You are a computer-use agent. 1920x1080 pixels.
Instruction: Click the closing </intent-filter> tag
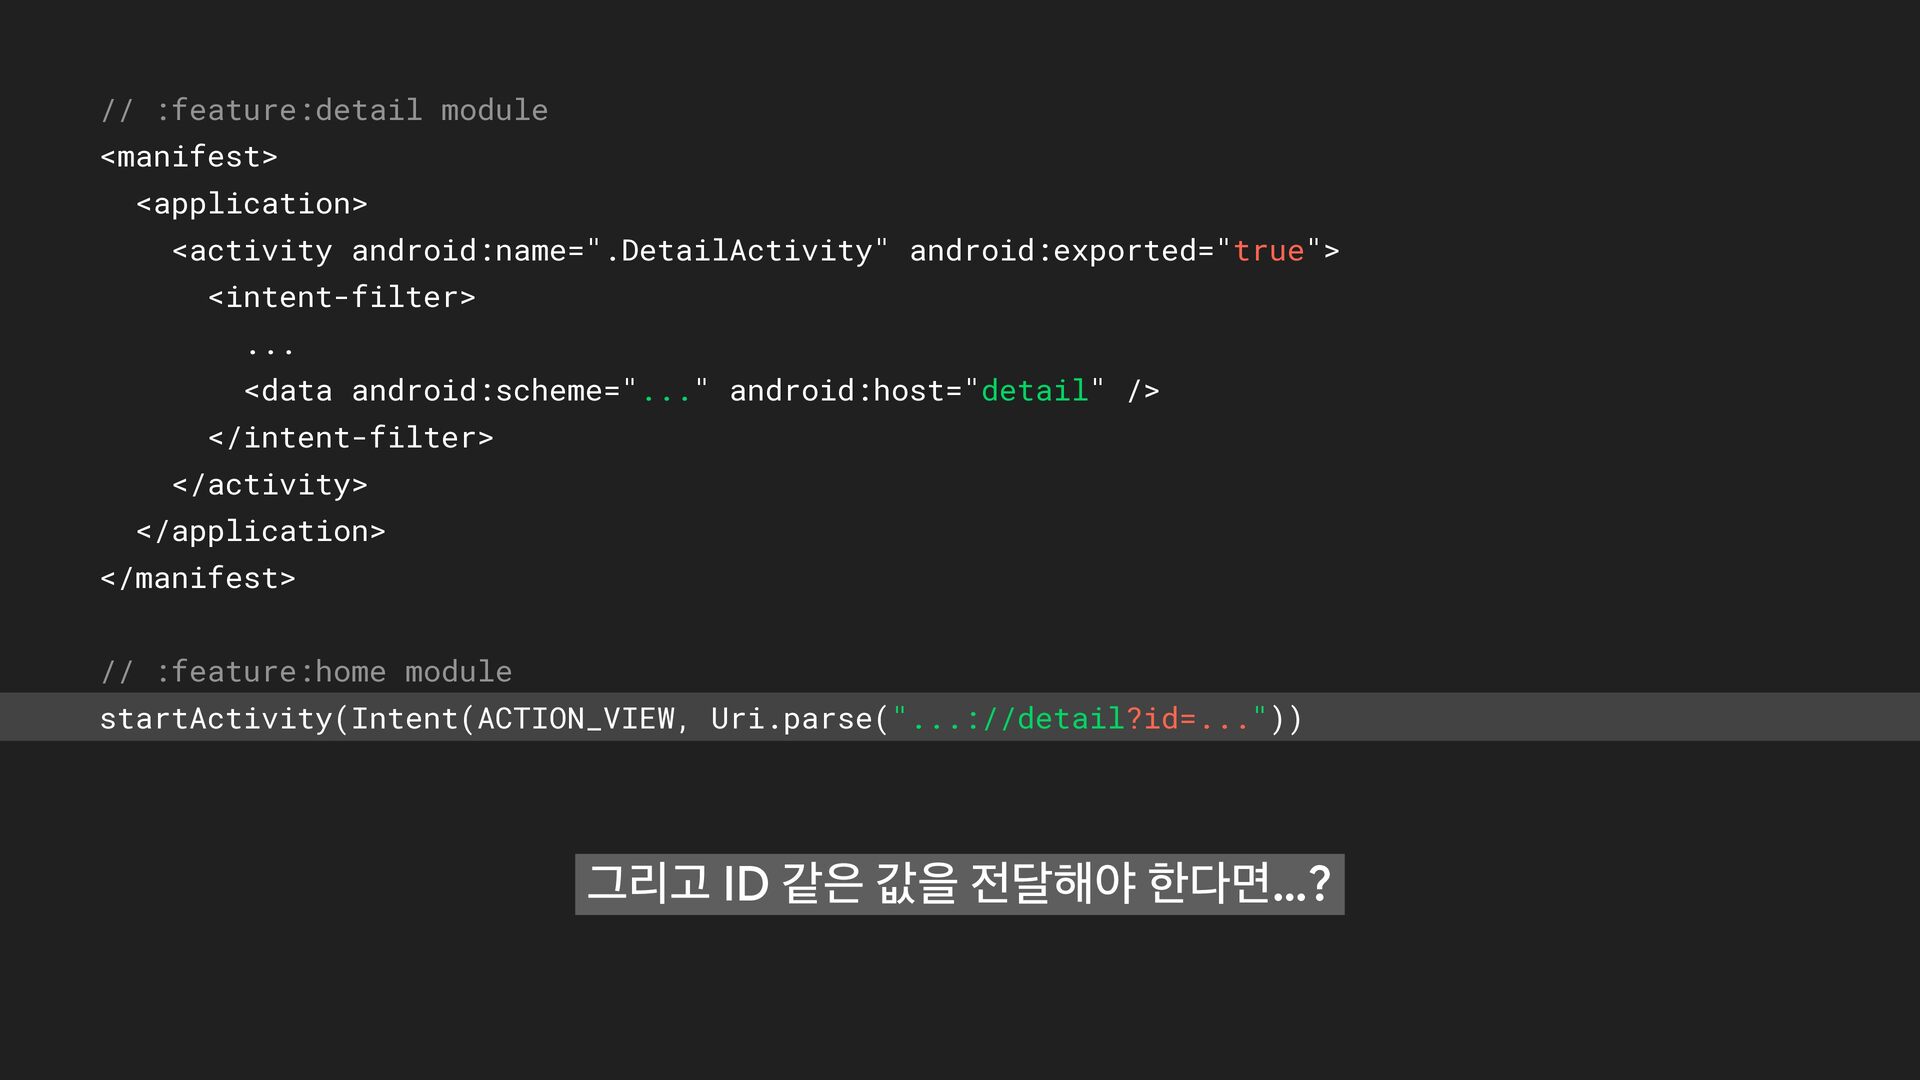(350, 438)
